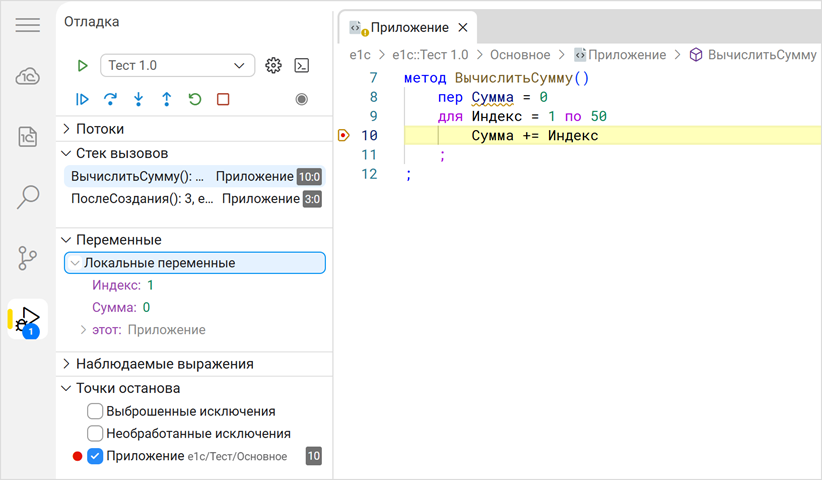Open the hamburger menu
822x480 pixels.
coord(27,25)
